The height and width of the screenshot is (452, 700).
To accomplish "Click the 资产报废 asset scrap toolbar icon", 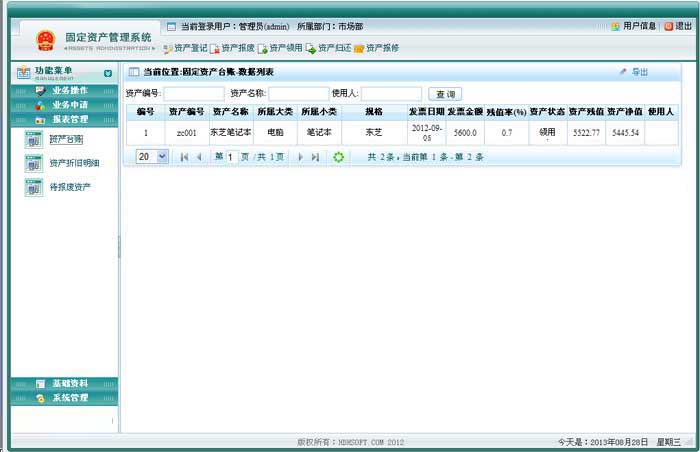I will 232,47.
